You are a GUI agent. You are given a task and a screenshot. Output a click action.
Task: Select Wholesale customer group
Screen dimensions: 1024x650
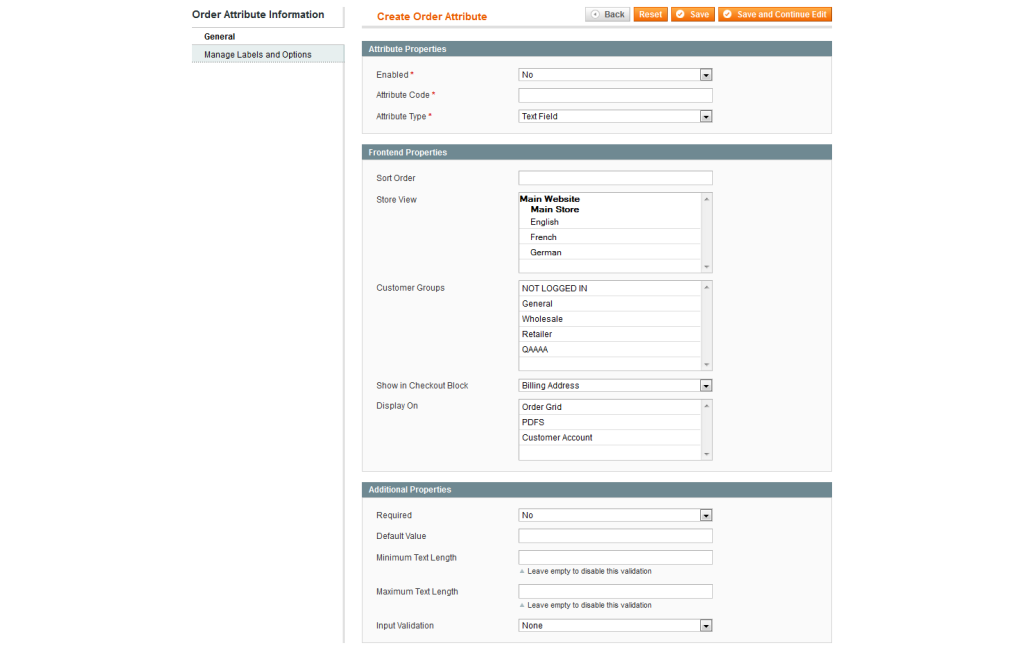[610, 319]
